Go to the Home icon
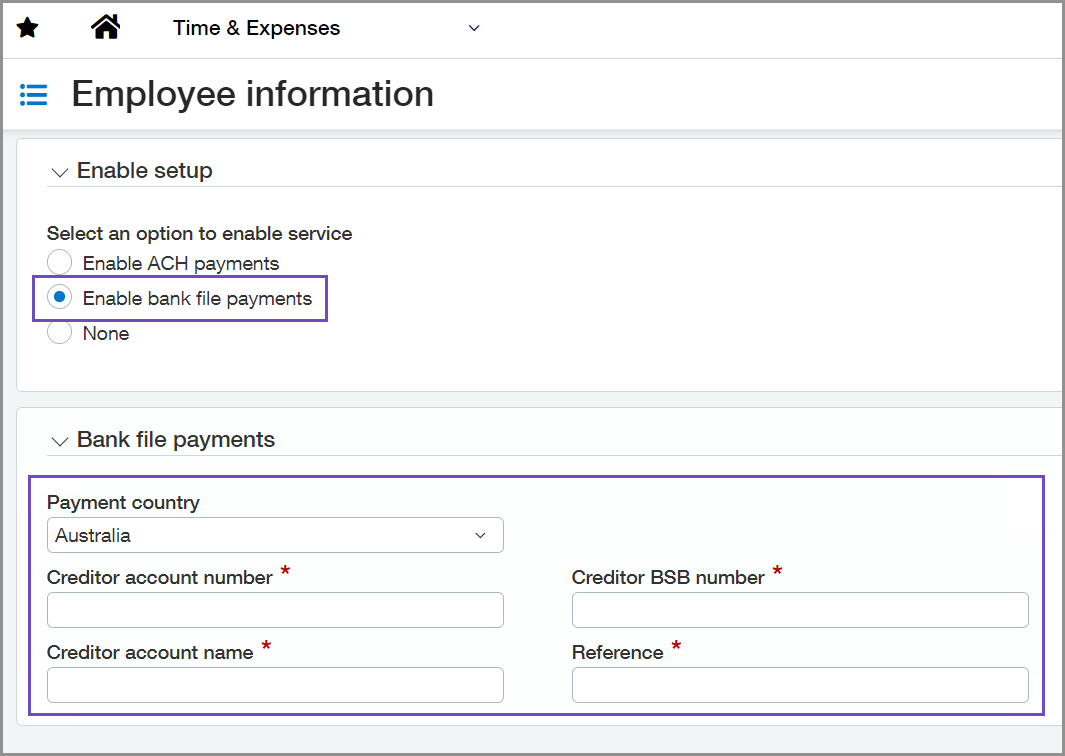This screenshot has width=1065, height=756. coord(105,28)
